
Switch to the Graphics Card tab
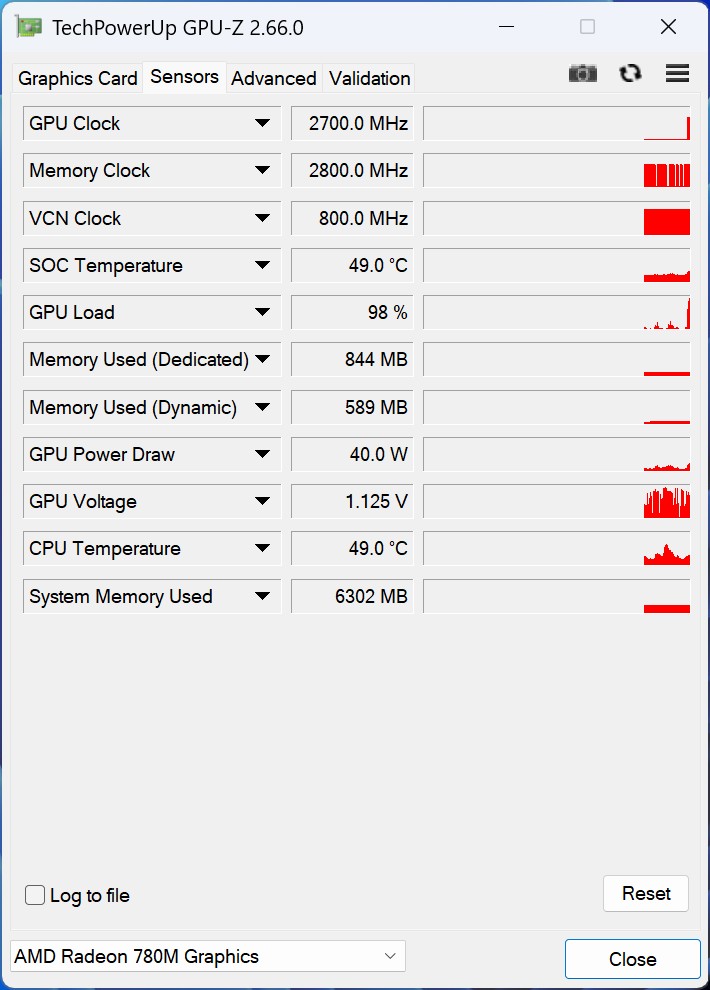78,78
